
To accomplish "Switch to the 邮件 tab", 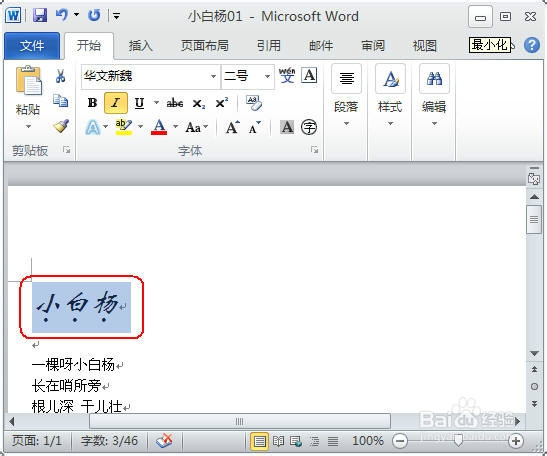I will [321, 46].
